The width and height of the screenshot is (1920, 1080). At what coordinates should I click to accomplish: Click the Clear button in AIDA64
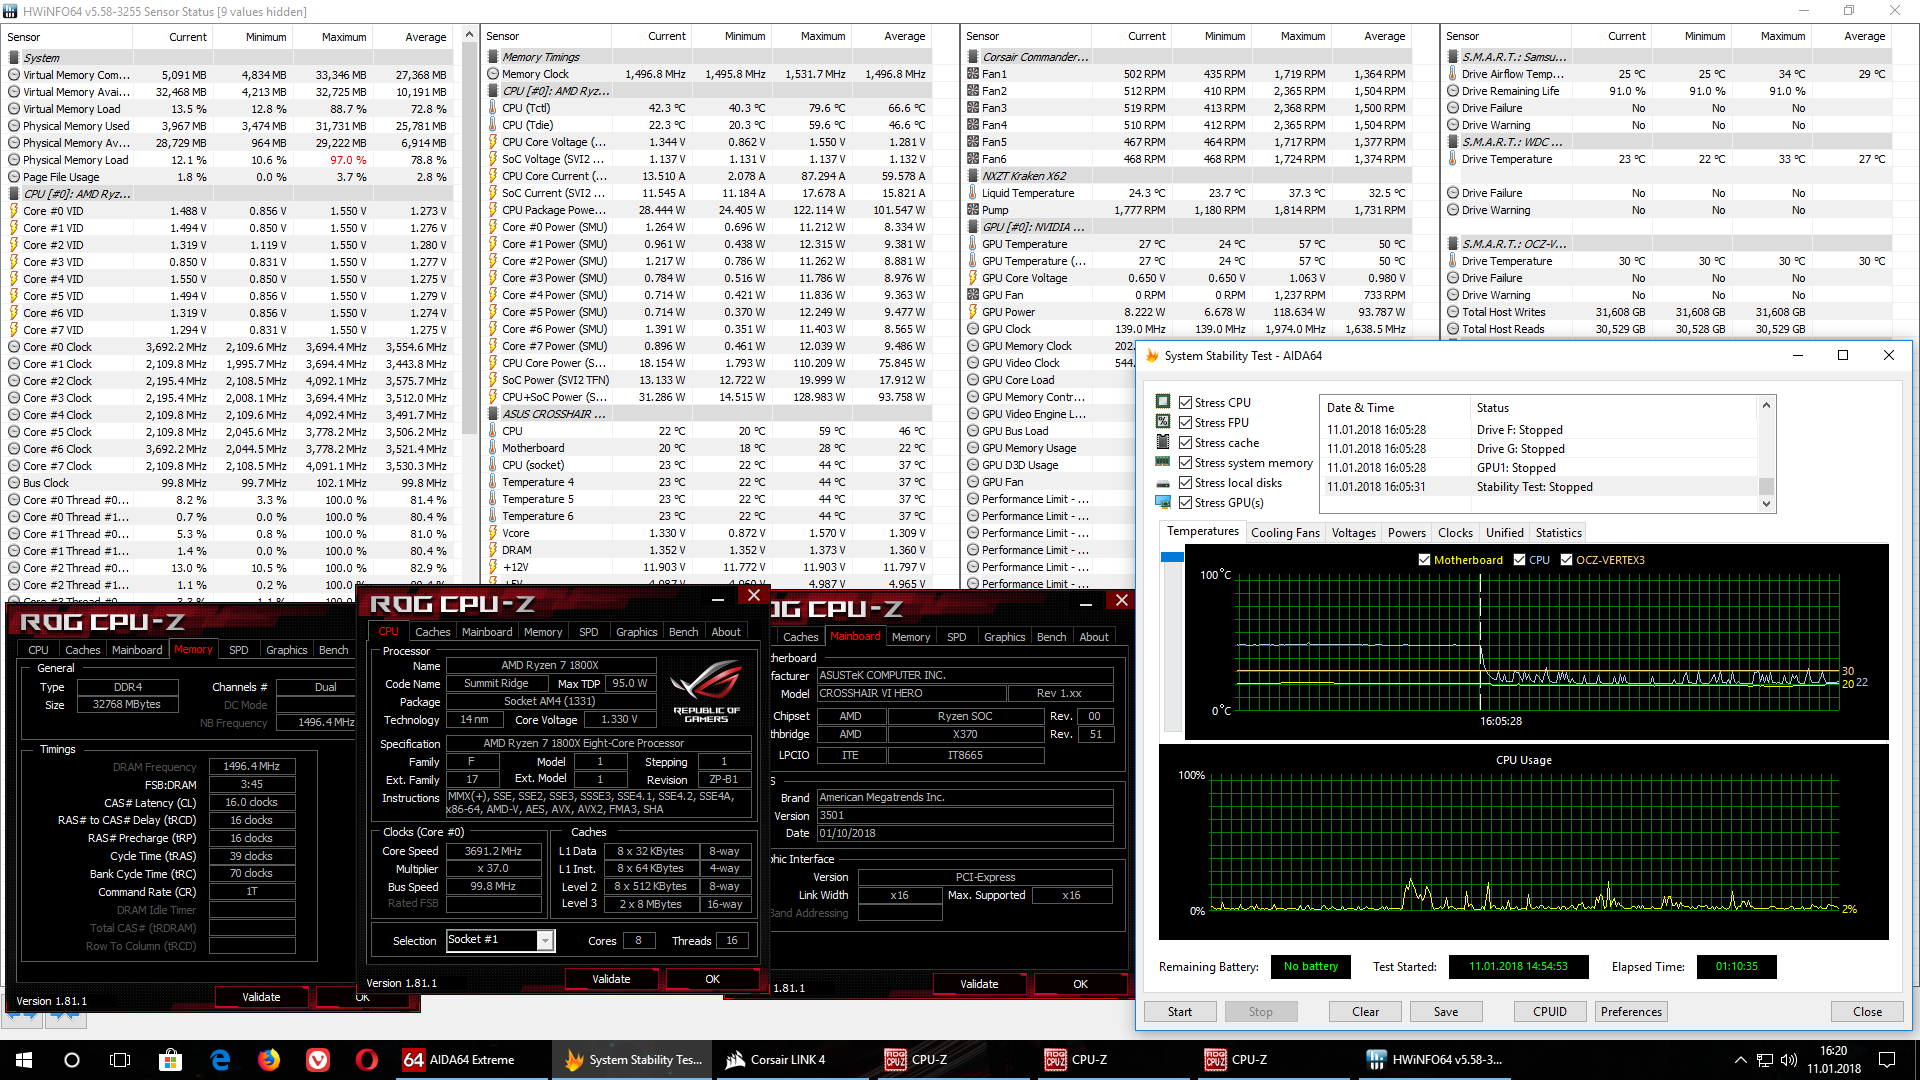click(1365, 1012)
